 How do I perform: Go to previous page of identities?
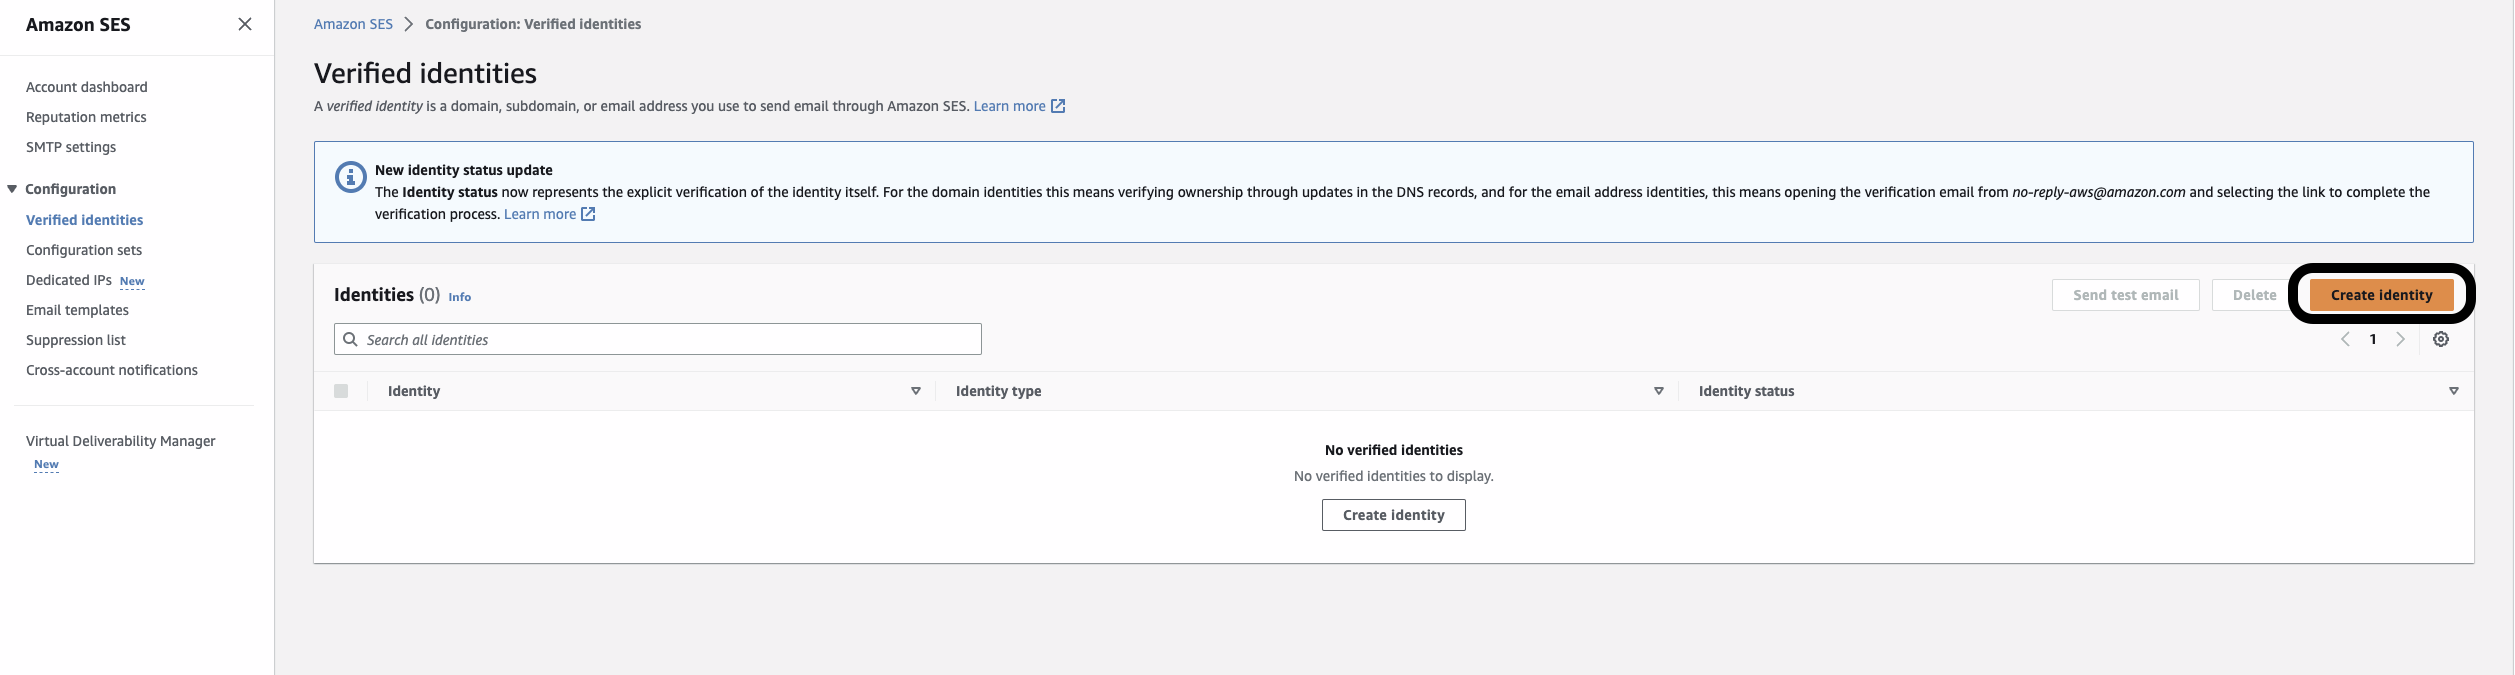coord(2345,339)
